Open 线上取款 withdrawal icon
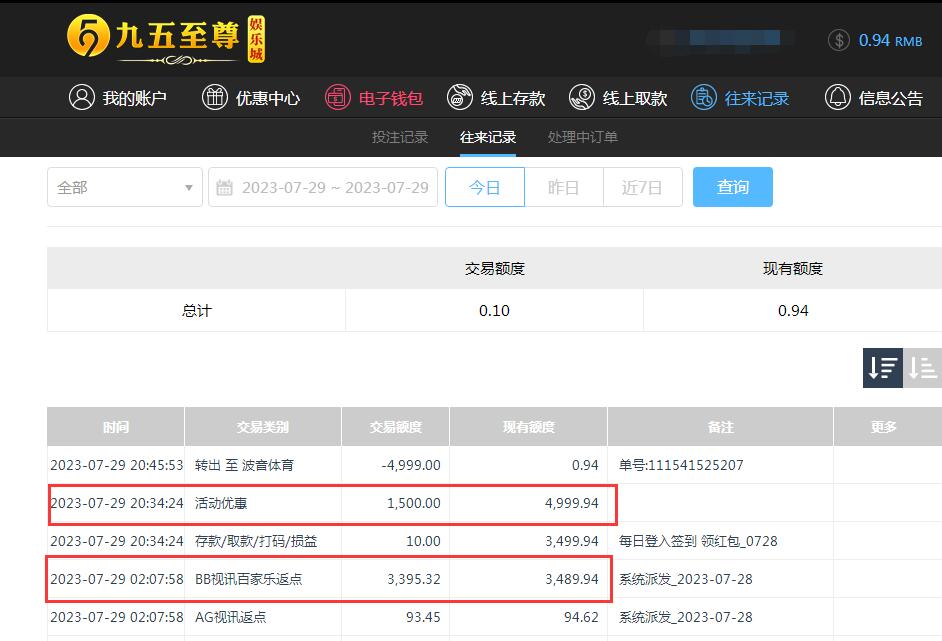 tap(582, 97)
